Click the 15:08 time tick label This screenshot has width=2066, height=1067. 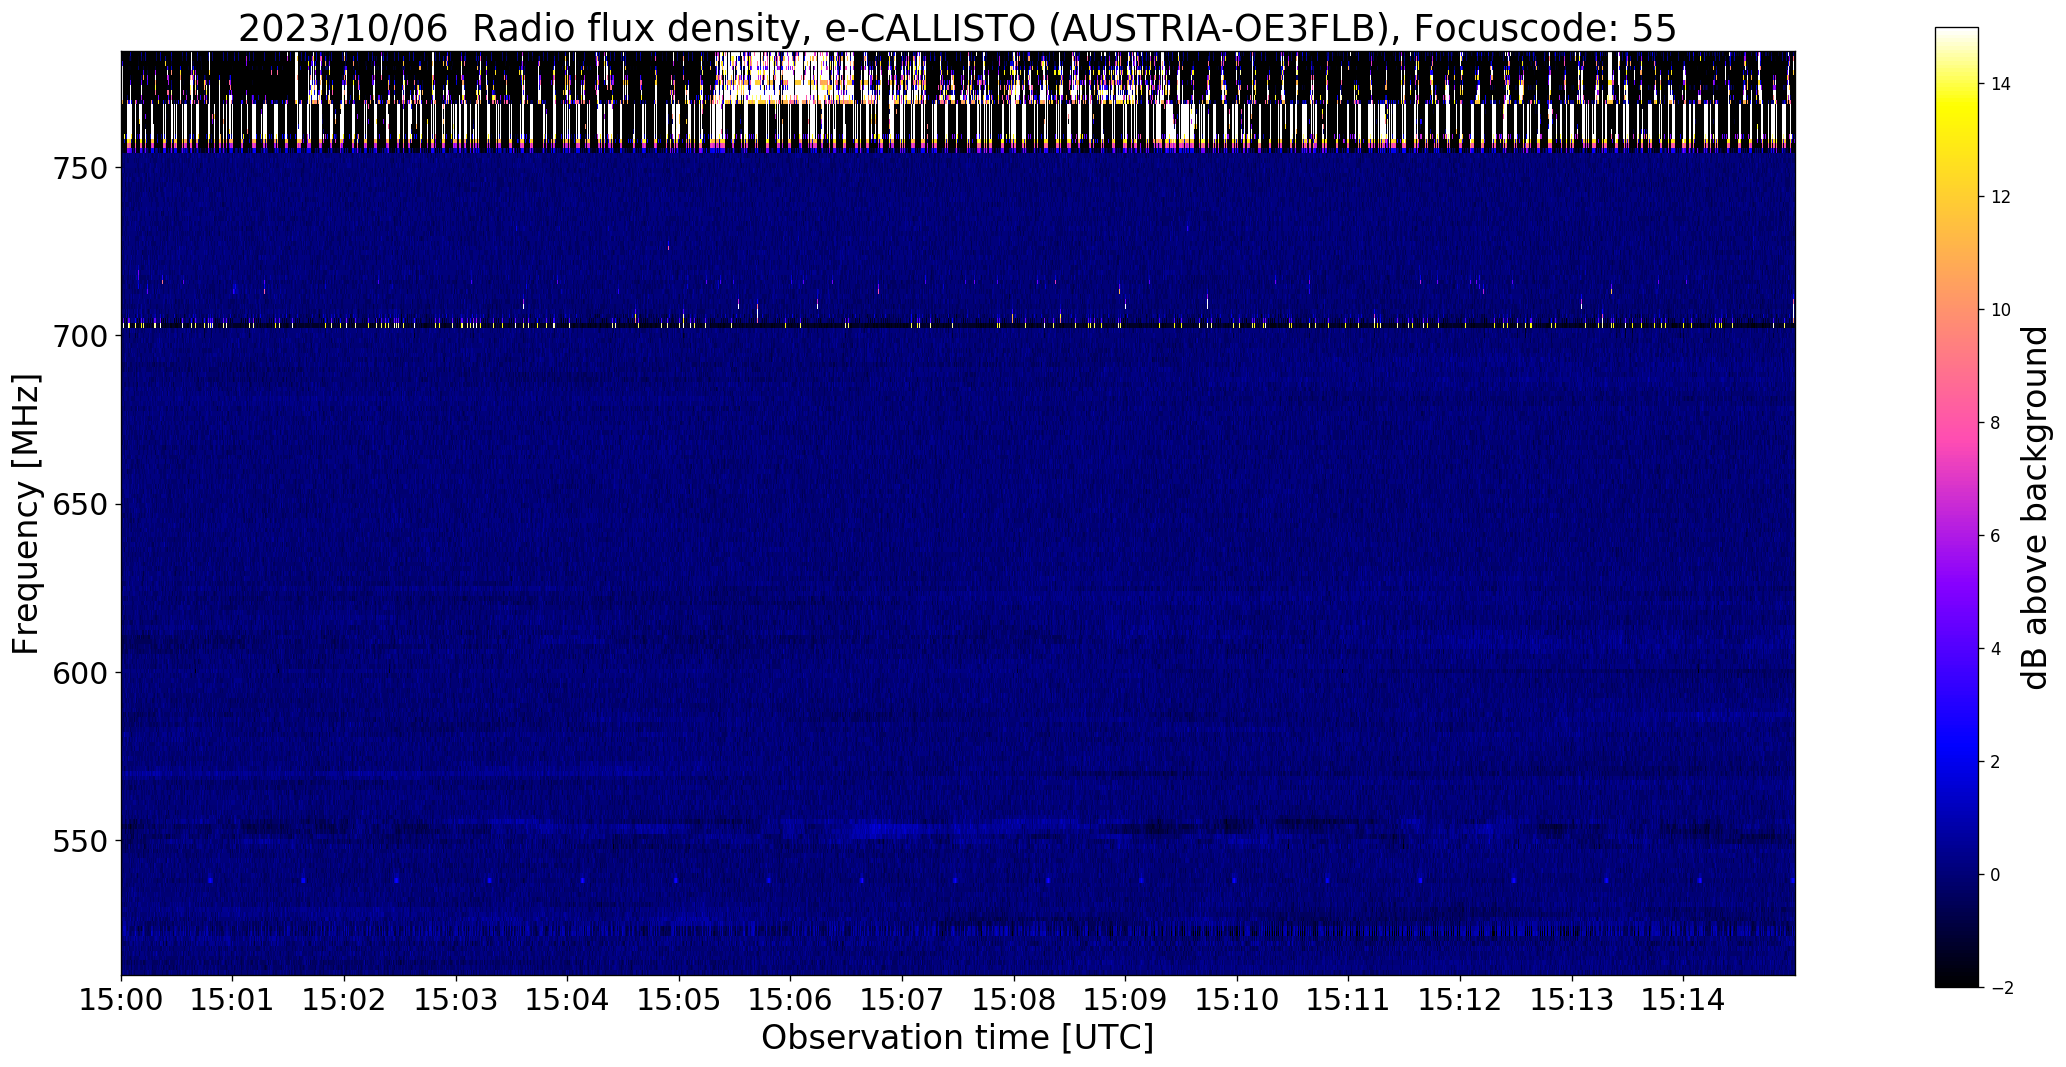pyautogui.click(x=1014, y=1000)
